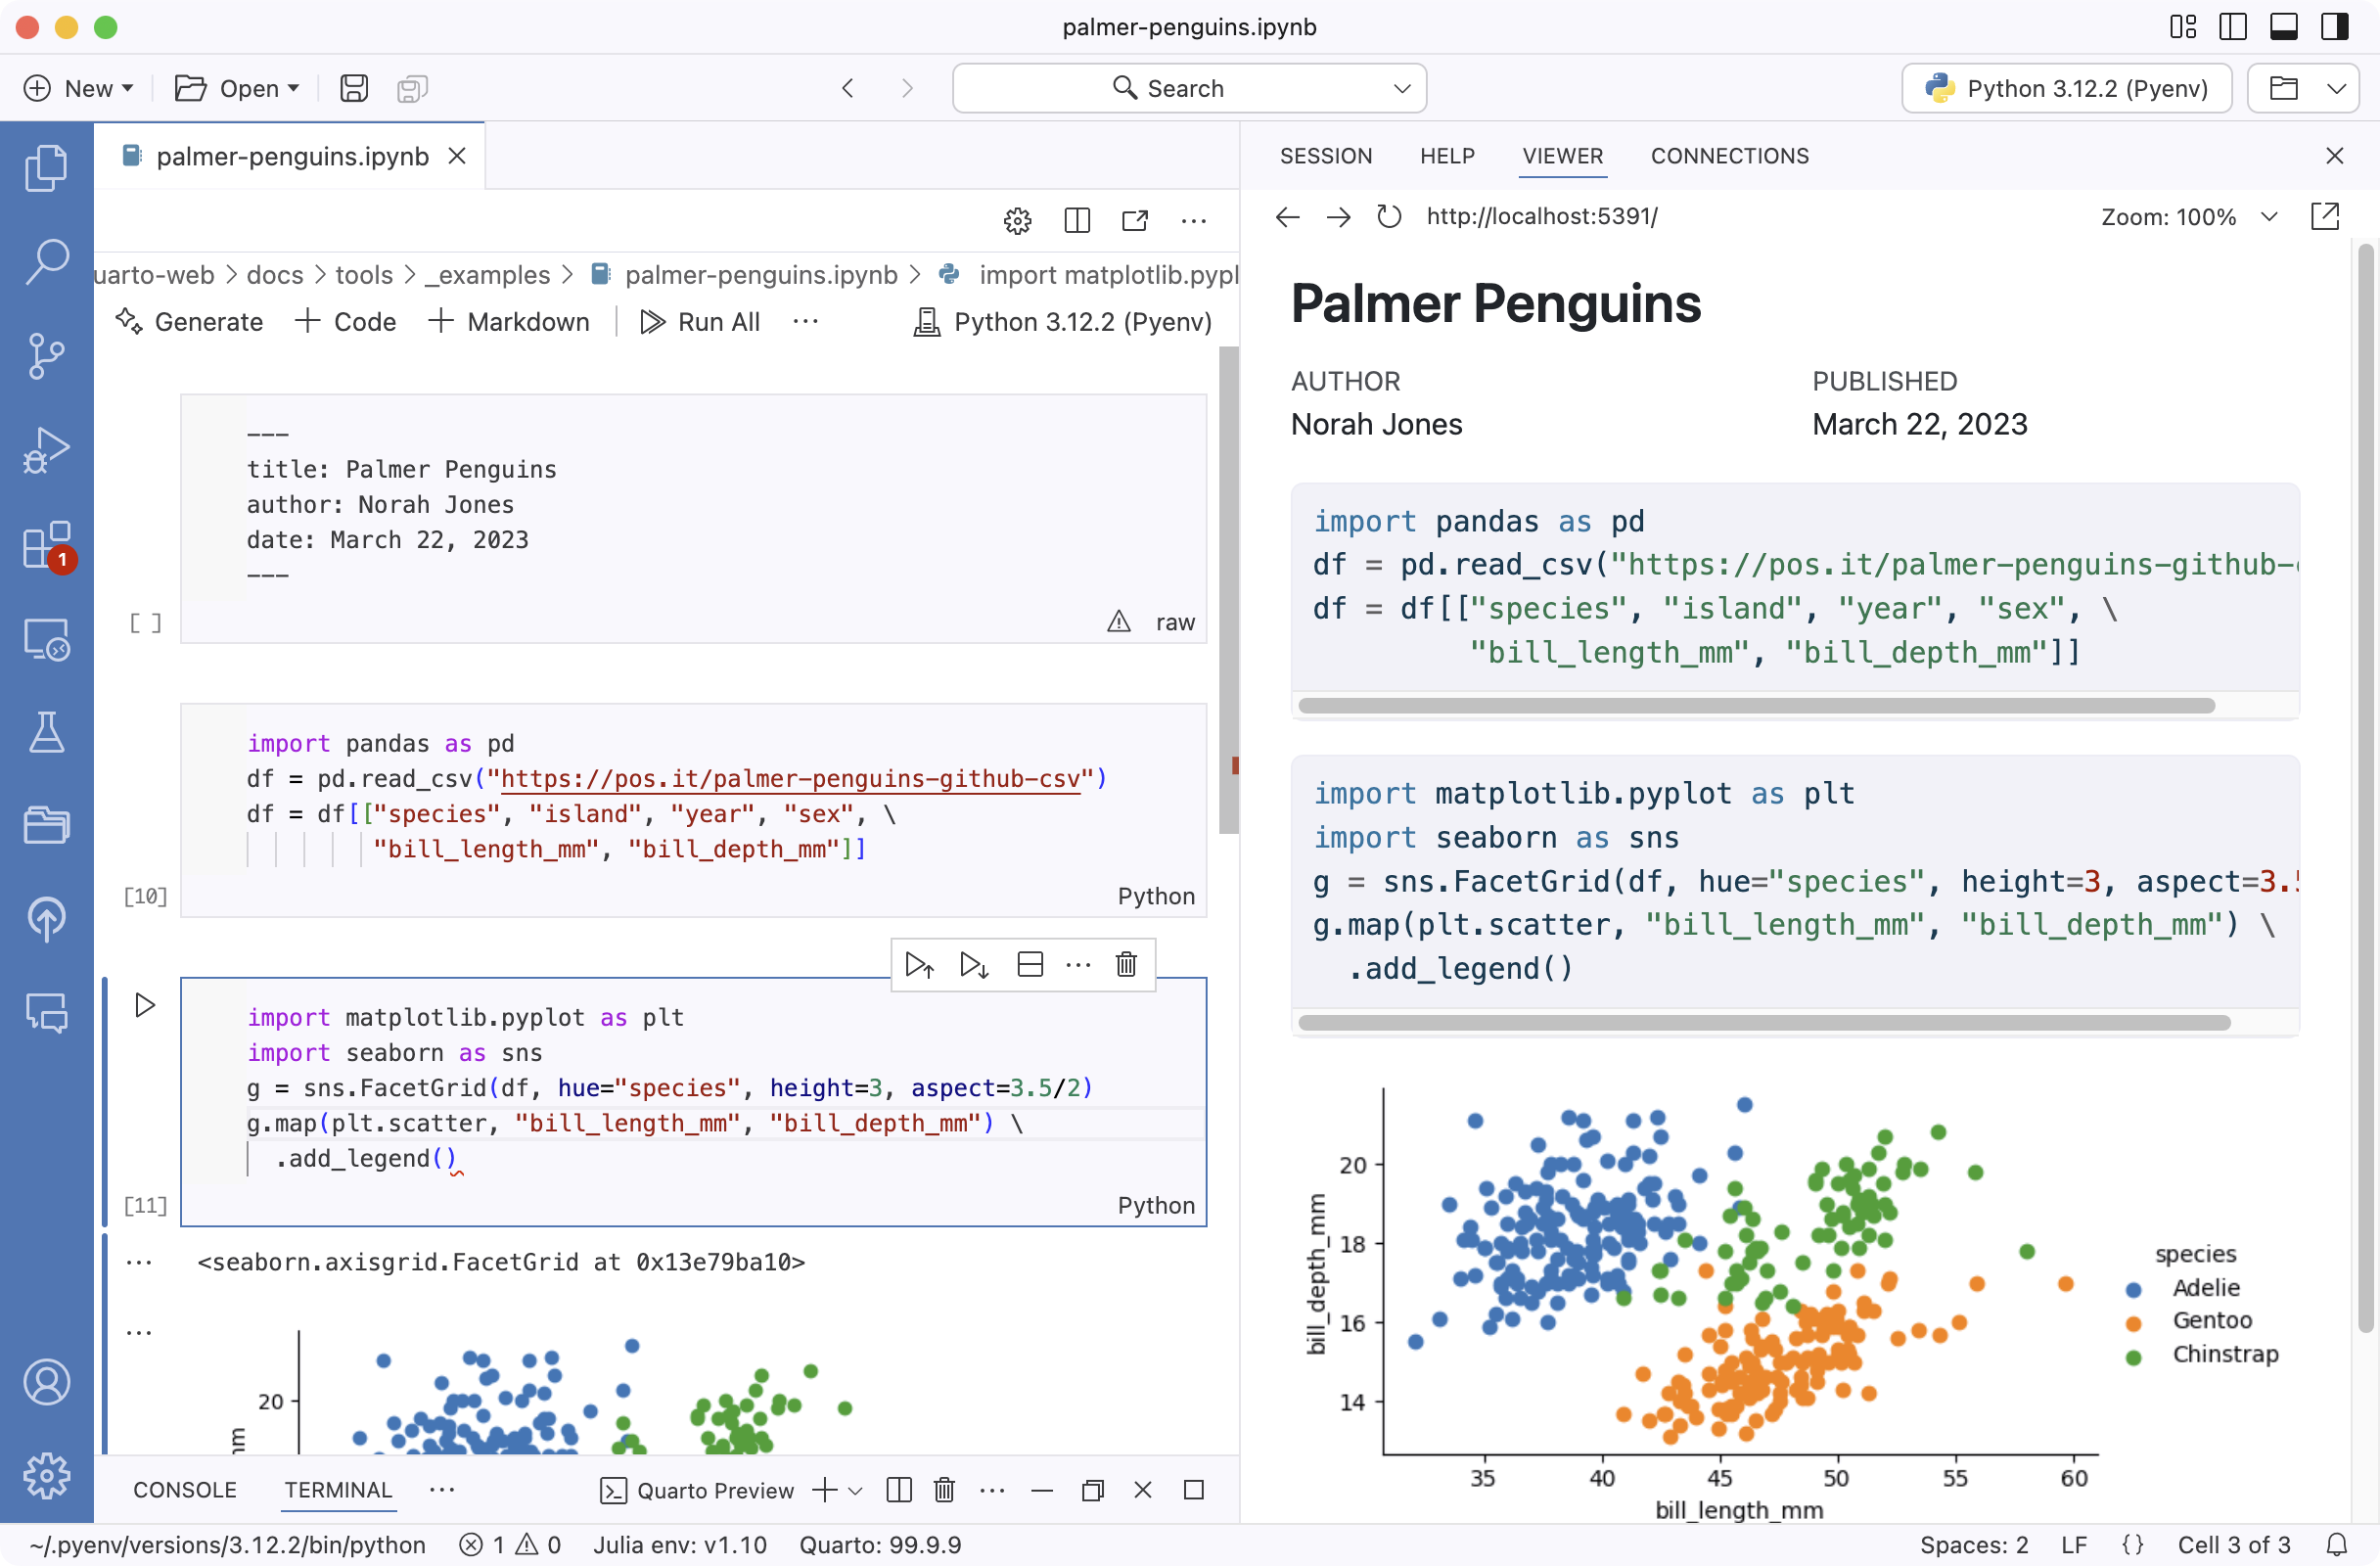Toggle the bottom panel layout

[2284, 27]
